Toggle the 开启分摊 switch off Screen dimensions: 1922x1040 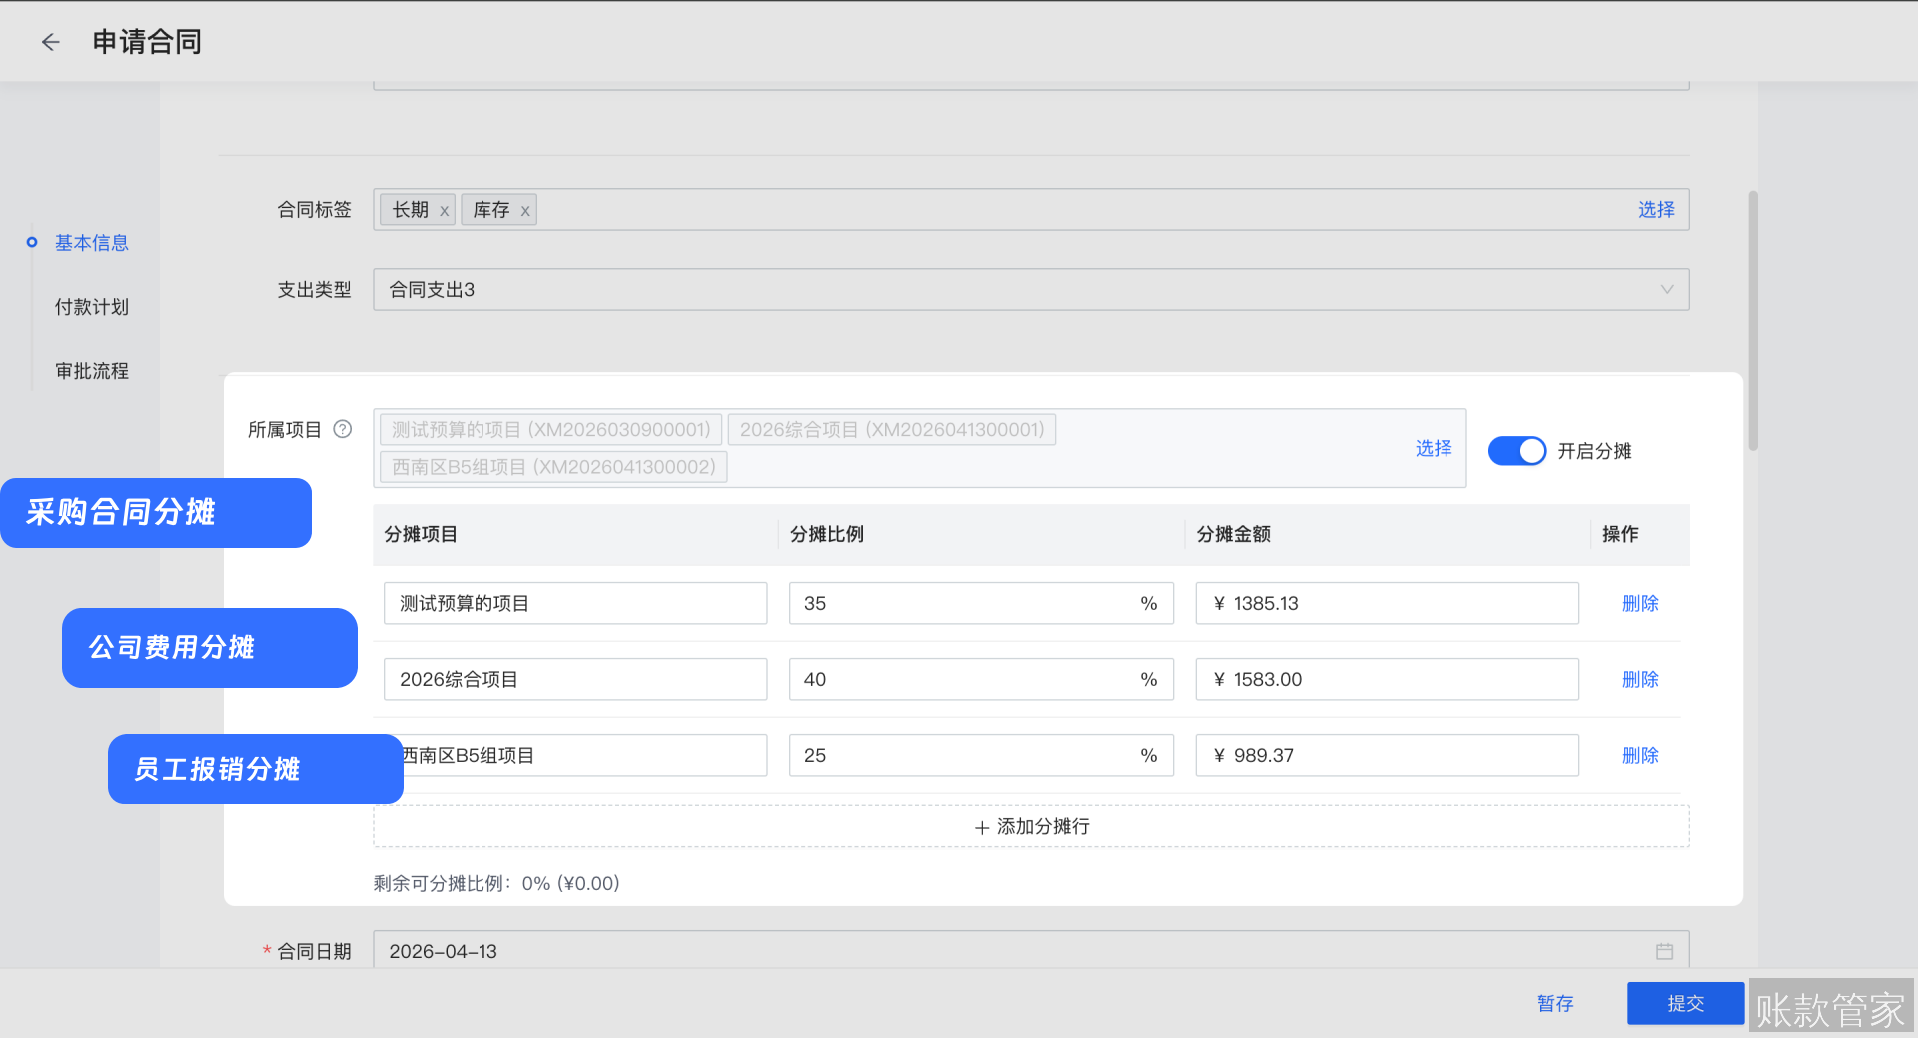click(x=1516, y=451)
